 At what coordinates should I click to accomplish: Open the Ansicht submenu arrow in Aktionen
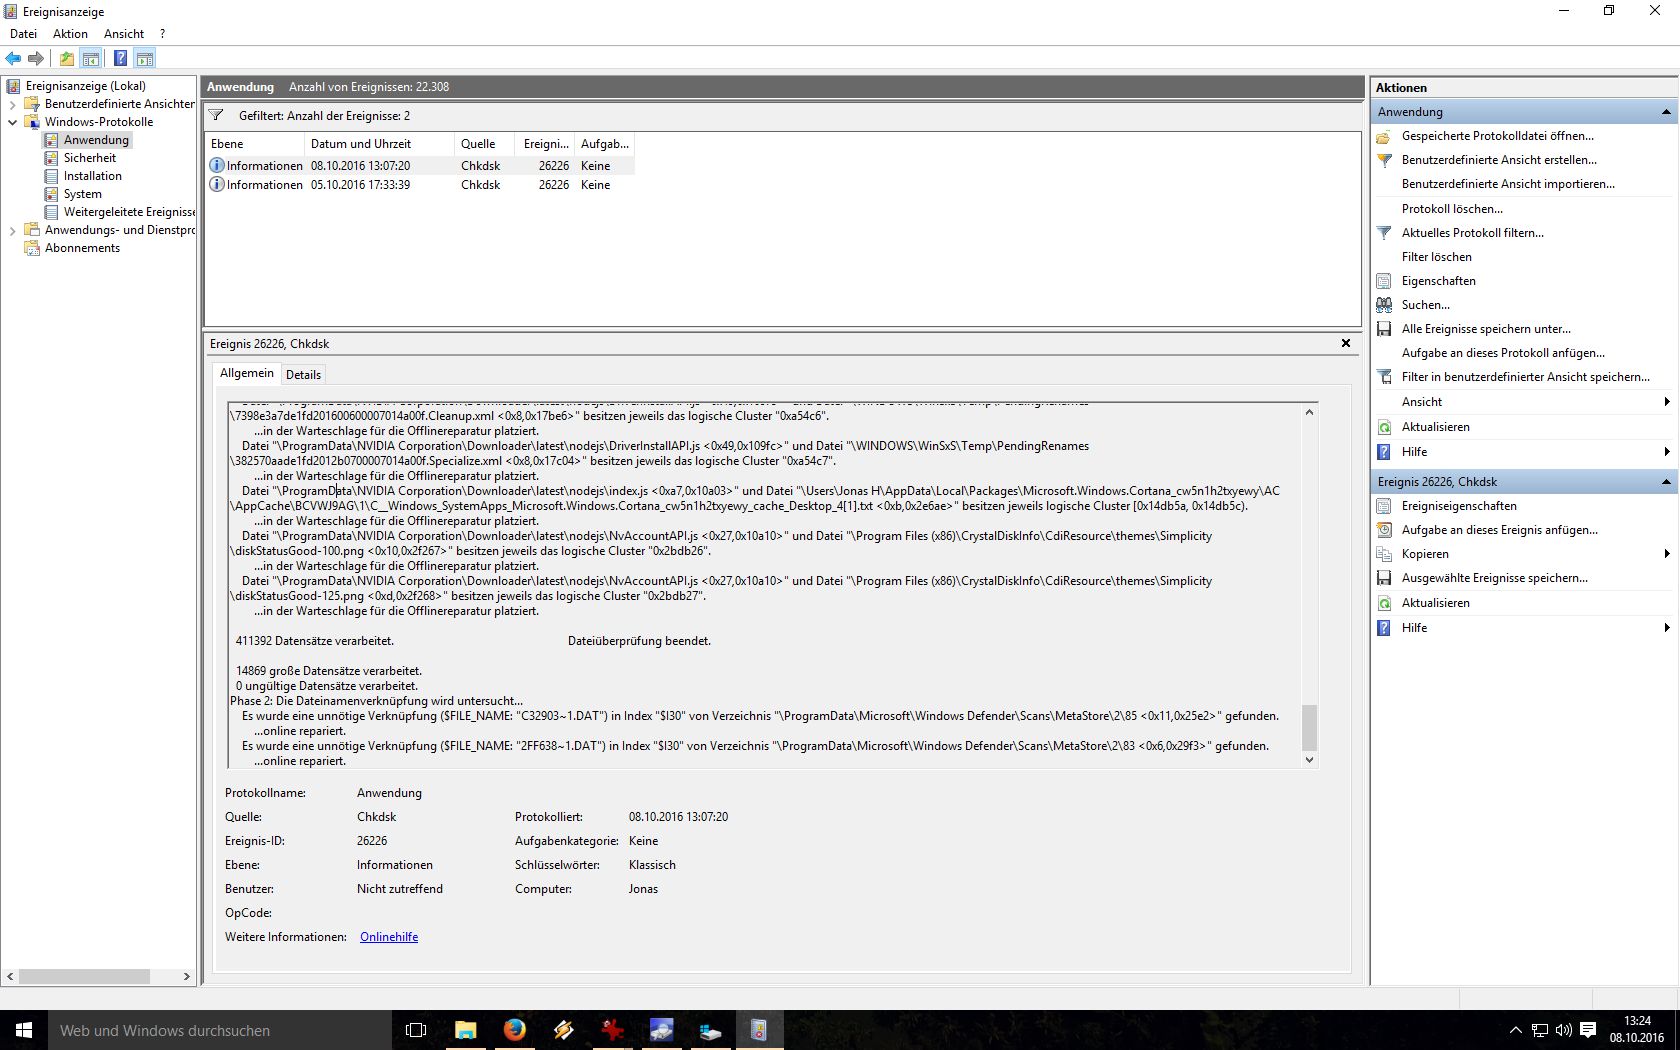(x=1667, y=402)
